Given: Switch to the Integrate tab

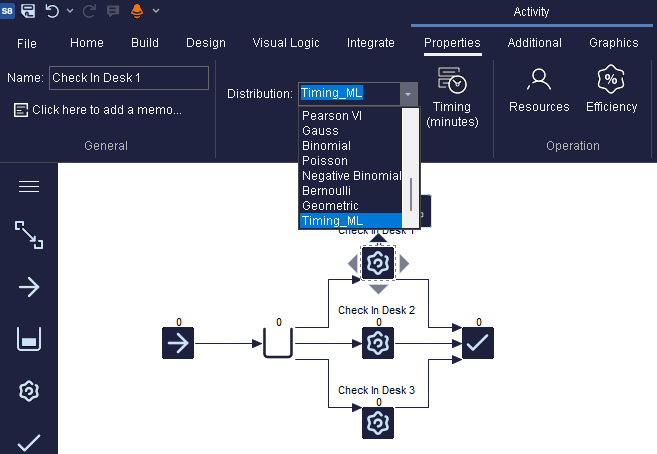Looking at the screenshot, I should coord(370,43).
